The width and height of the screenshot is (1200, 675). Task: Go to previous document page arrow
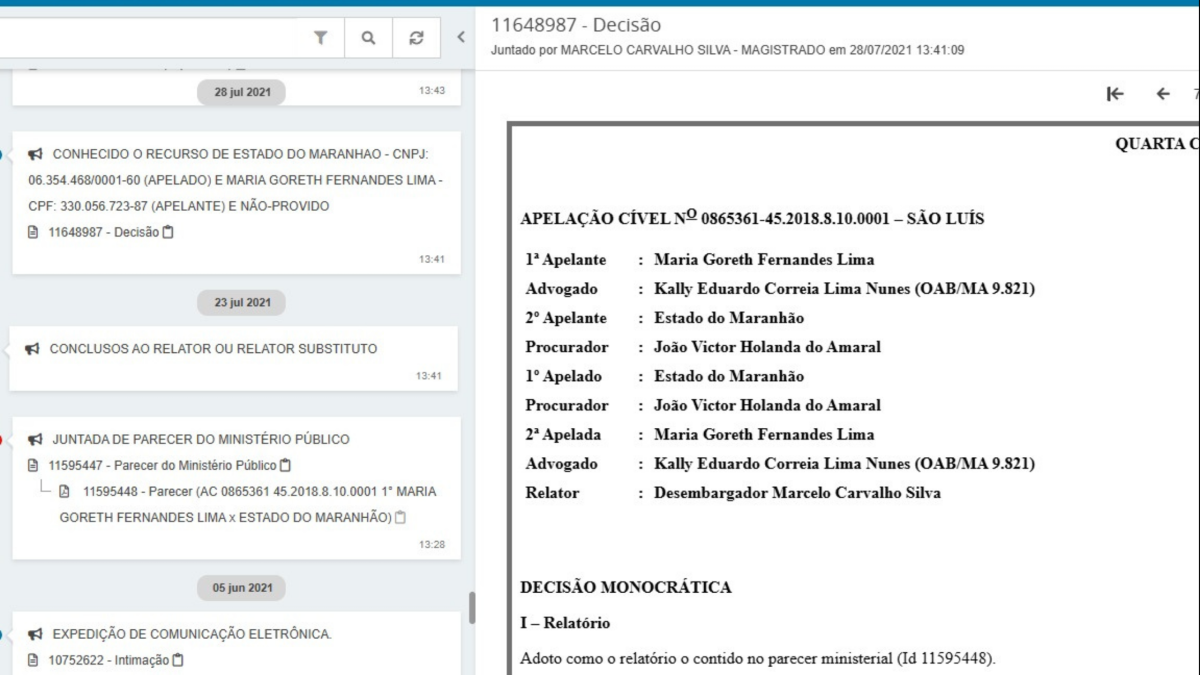[x=1162, y=94]
